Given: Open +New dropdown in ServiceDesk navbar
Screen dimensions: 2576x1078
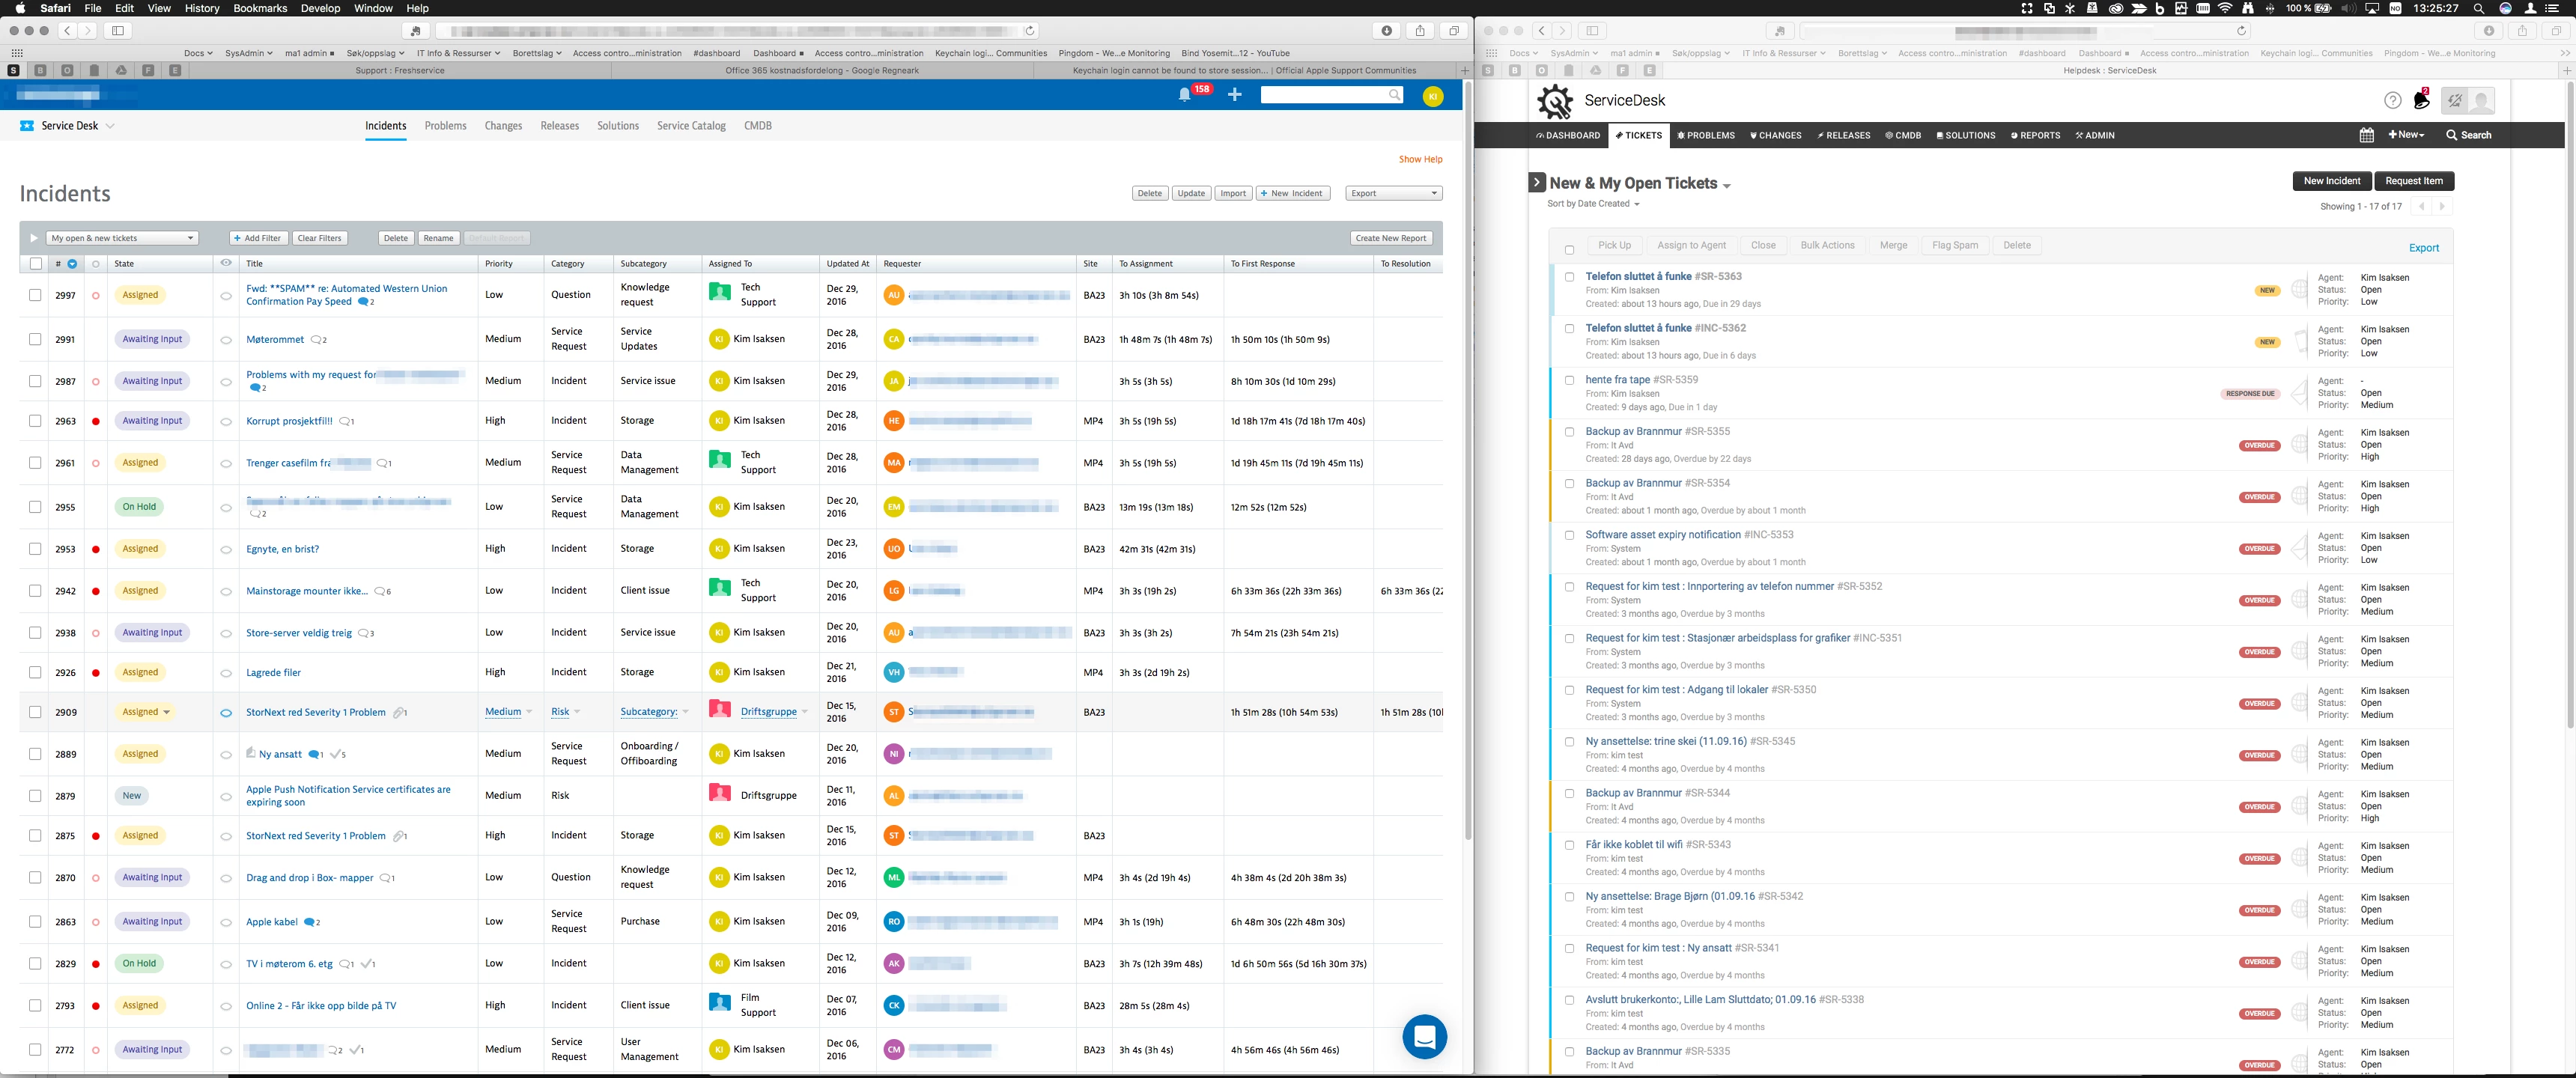Looking at the screenshot, I should point(2406,135).
